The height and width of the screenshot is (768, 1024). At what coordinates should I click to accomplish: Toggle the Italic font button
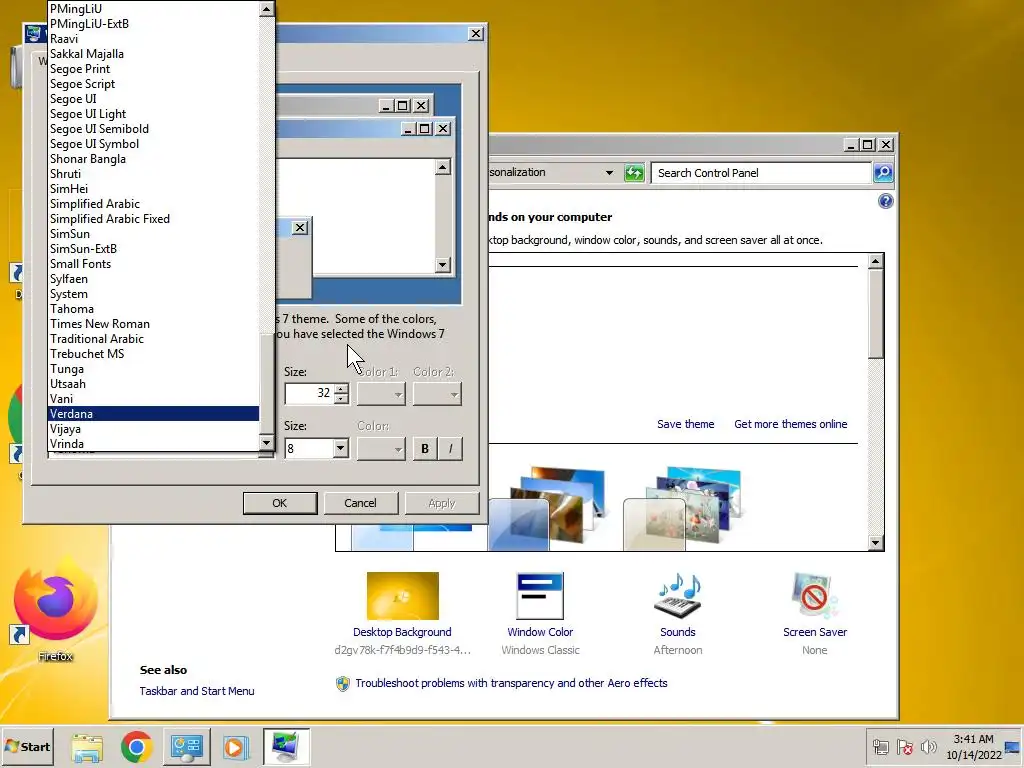point(450,449)
